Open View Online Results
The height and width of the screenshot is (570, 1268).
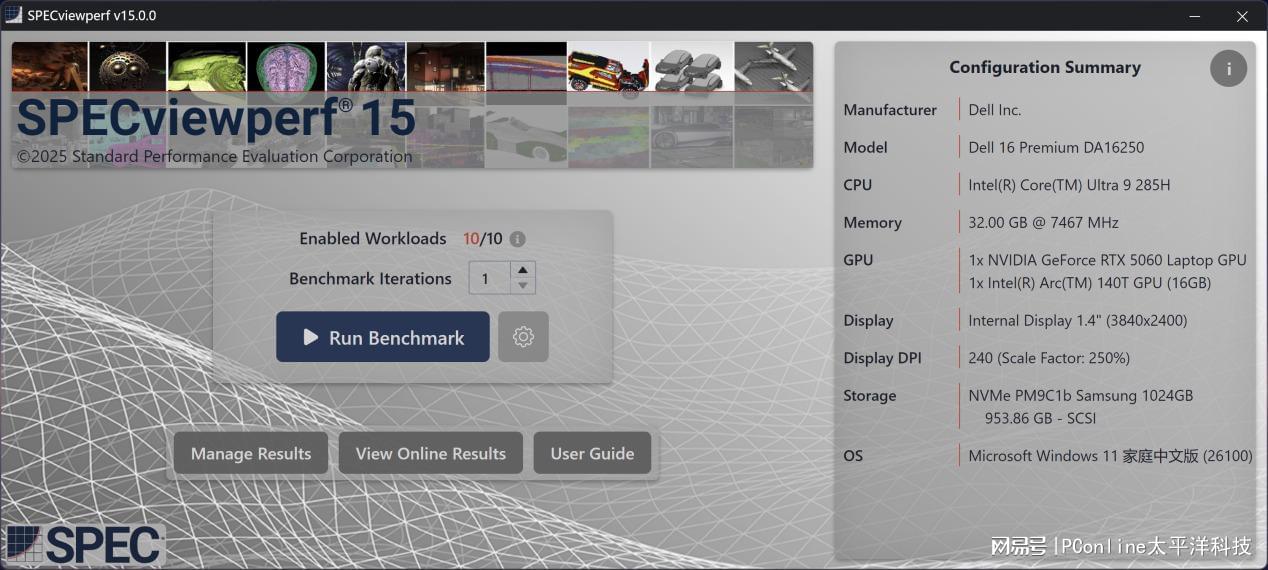[430, 453]
